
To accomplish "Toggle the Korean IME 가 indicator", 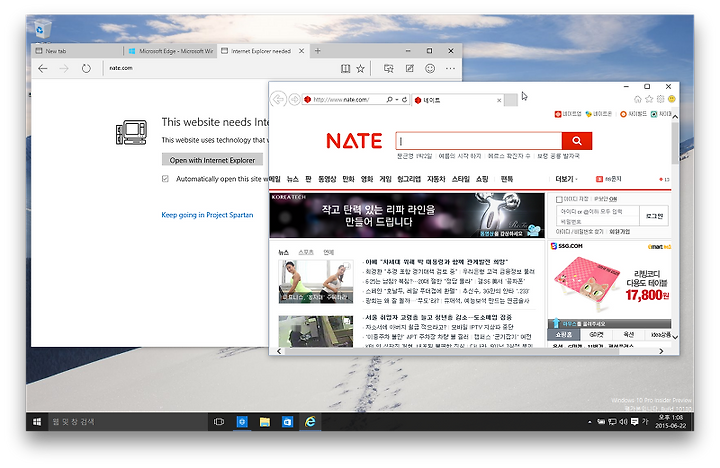I will pyautogui.click(x=645, y=421).
